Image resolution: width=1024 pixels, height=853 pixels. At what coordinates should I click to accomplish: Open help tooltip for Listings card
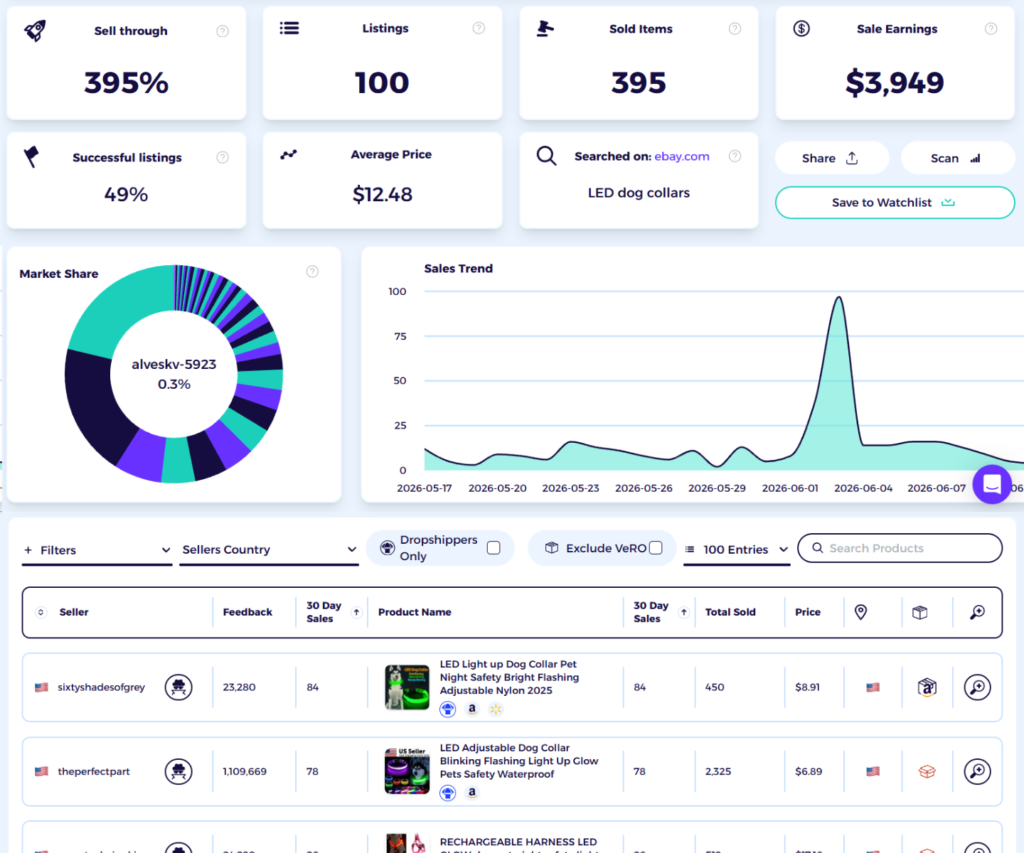[479, 28]
